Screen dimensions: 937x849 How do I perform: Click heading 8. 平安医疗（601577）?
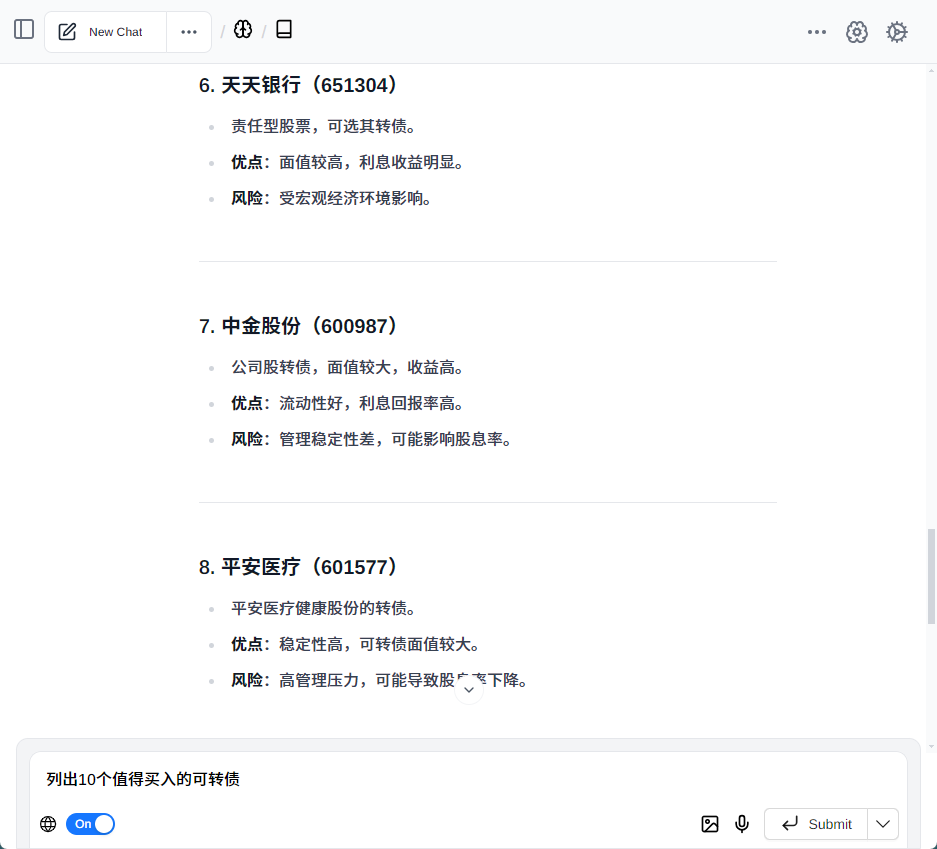(298, 567)
